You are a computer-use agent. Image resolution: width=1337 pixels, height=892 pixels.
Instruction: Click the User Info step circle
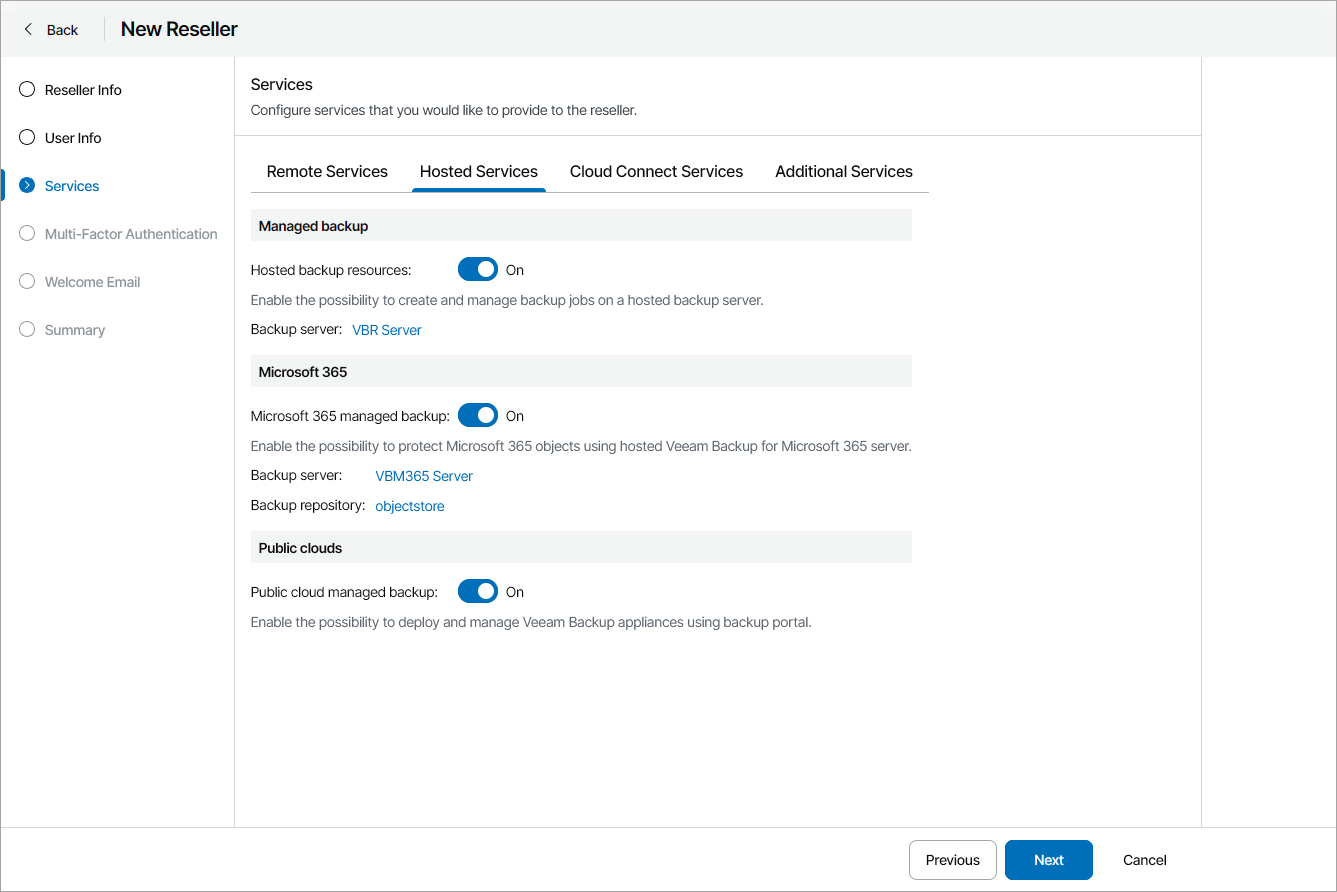pos(26,137)
